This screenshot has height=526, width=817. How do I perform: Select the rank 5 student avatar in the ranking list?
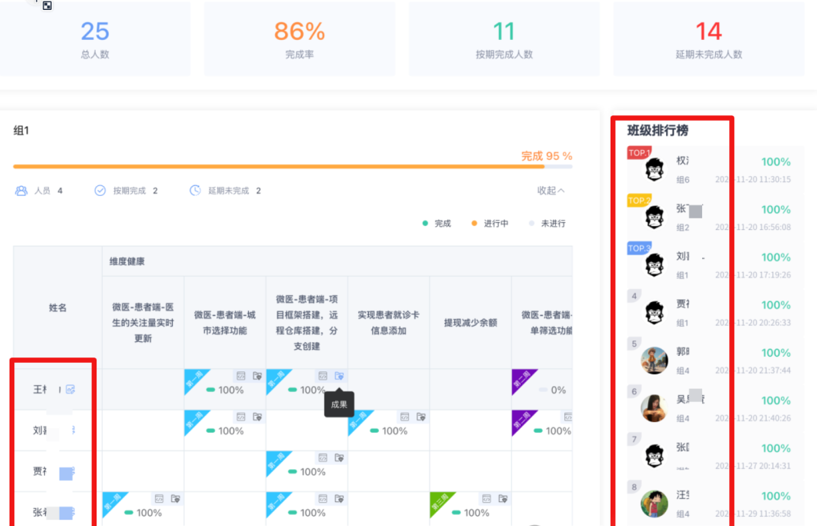(x=655, y=360)
